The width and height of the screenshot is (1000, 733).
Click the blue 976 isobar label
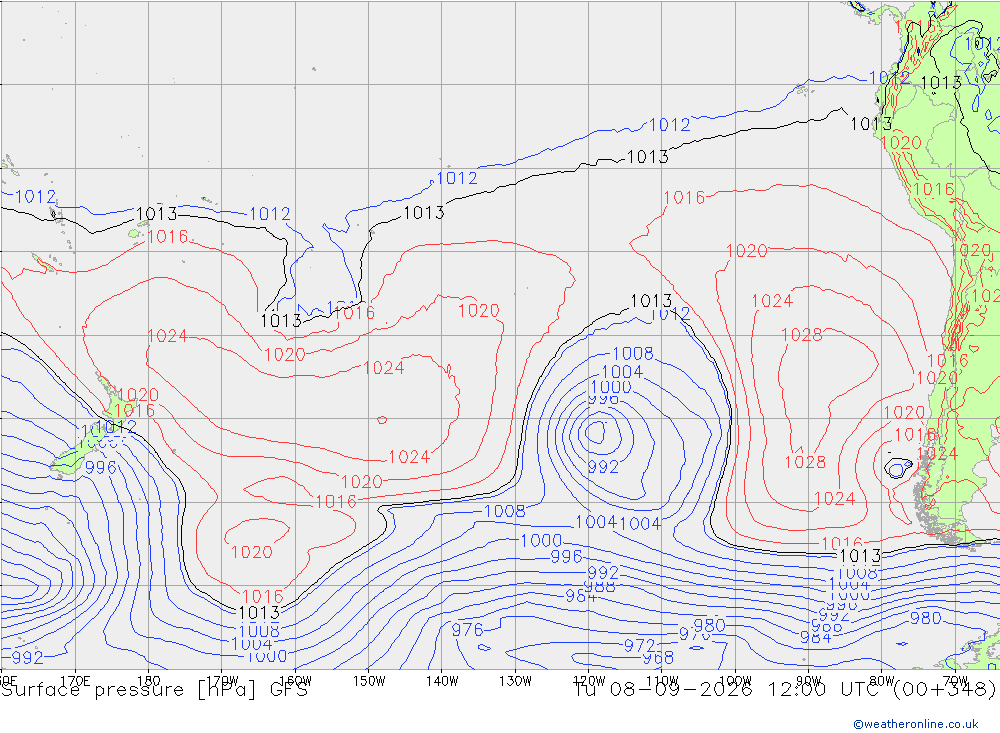tap(467, 630)
